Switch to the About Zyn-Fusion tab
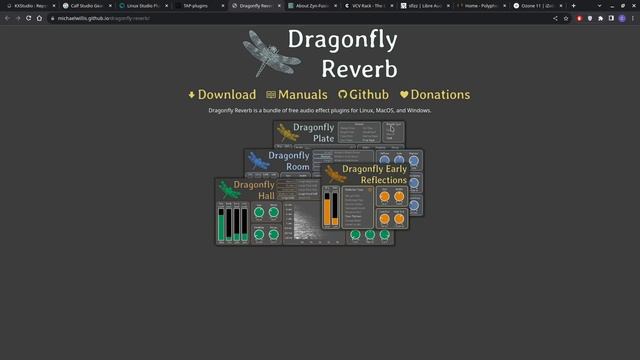The width and height of the screenshot is (640, 360). coord(311,6)
